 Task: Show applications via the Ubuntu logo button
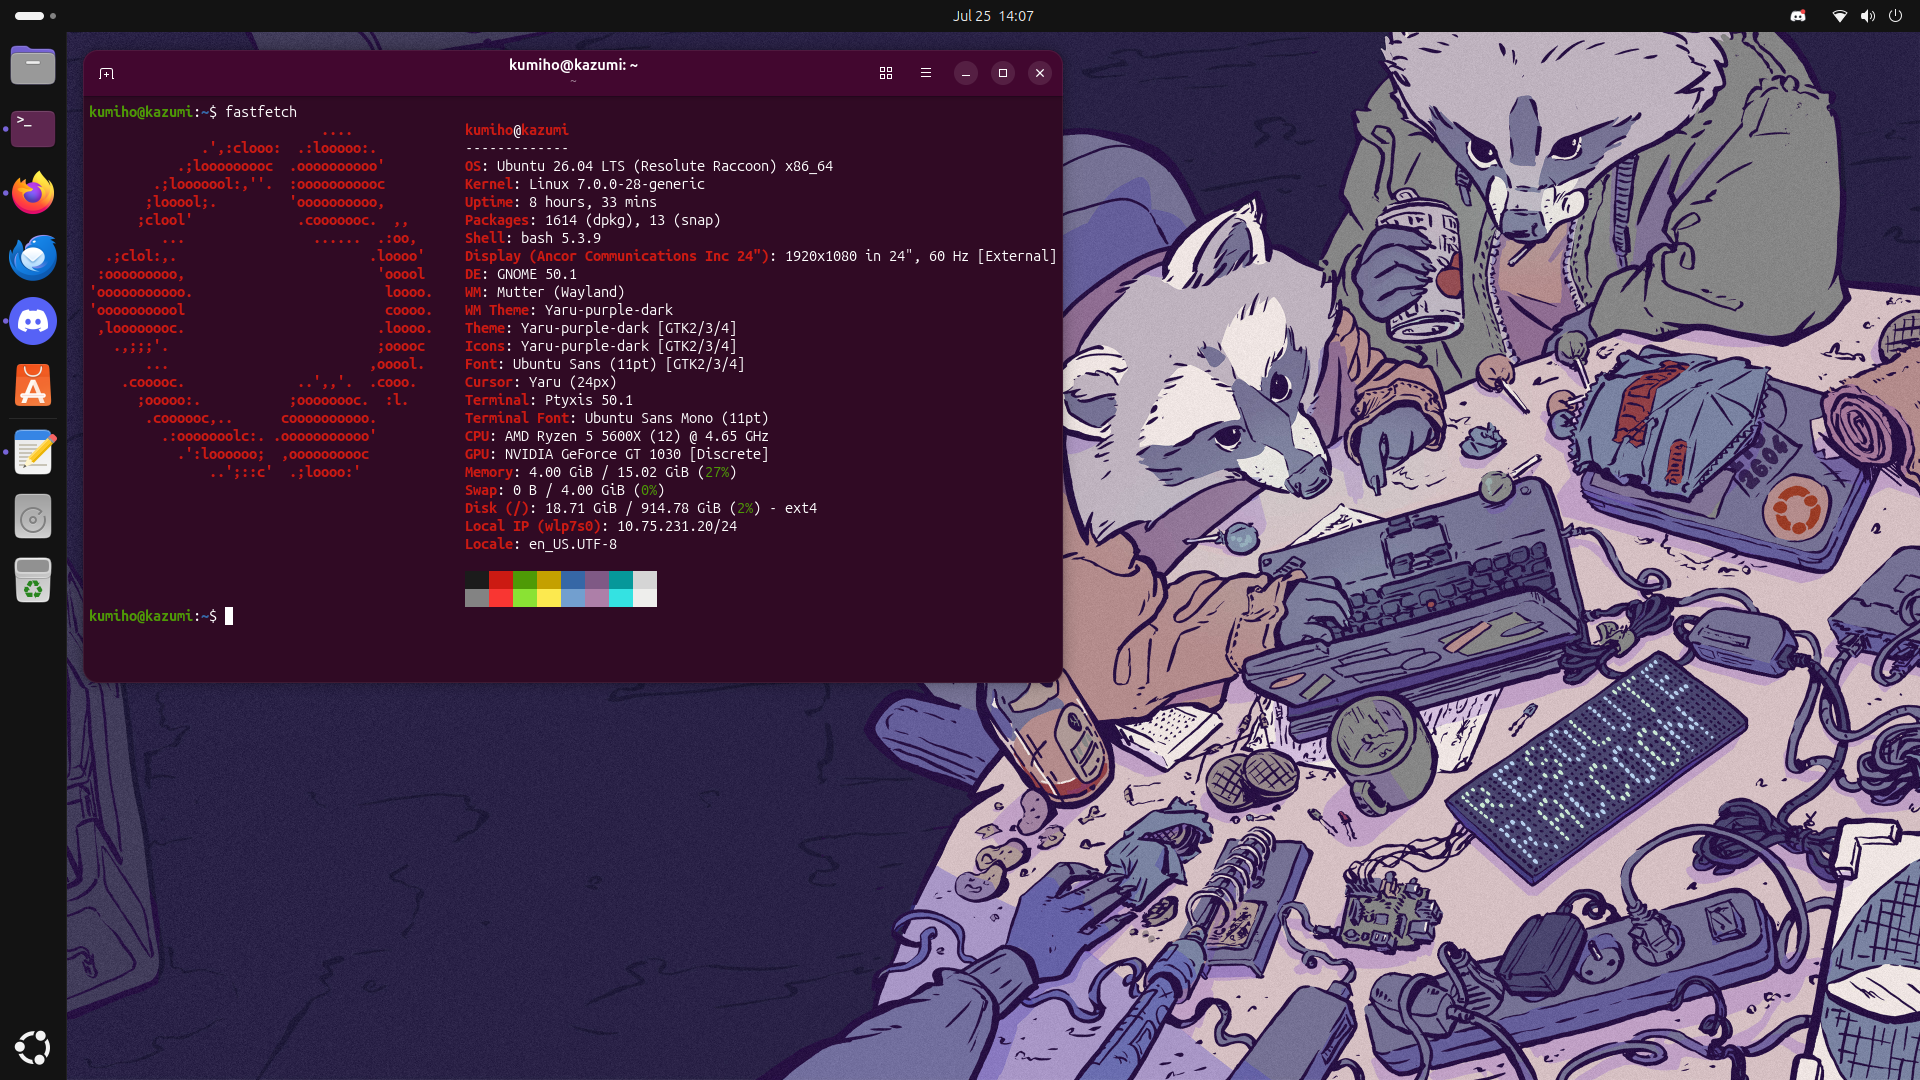[x=33, y=1047]
